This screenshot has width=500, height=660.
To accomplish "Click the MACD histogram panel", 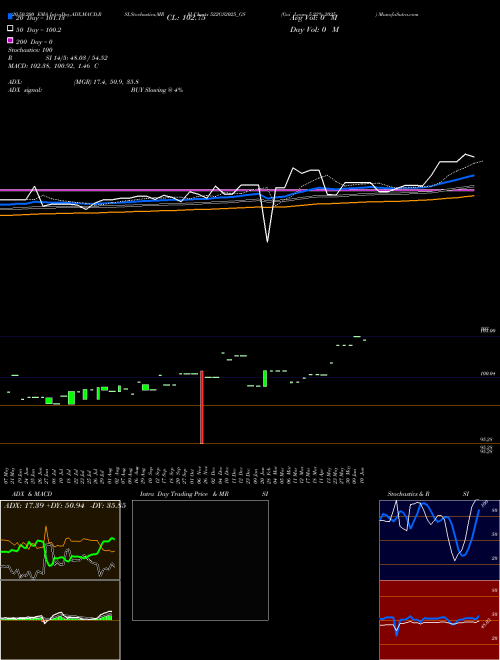I will click(60, 620).
